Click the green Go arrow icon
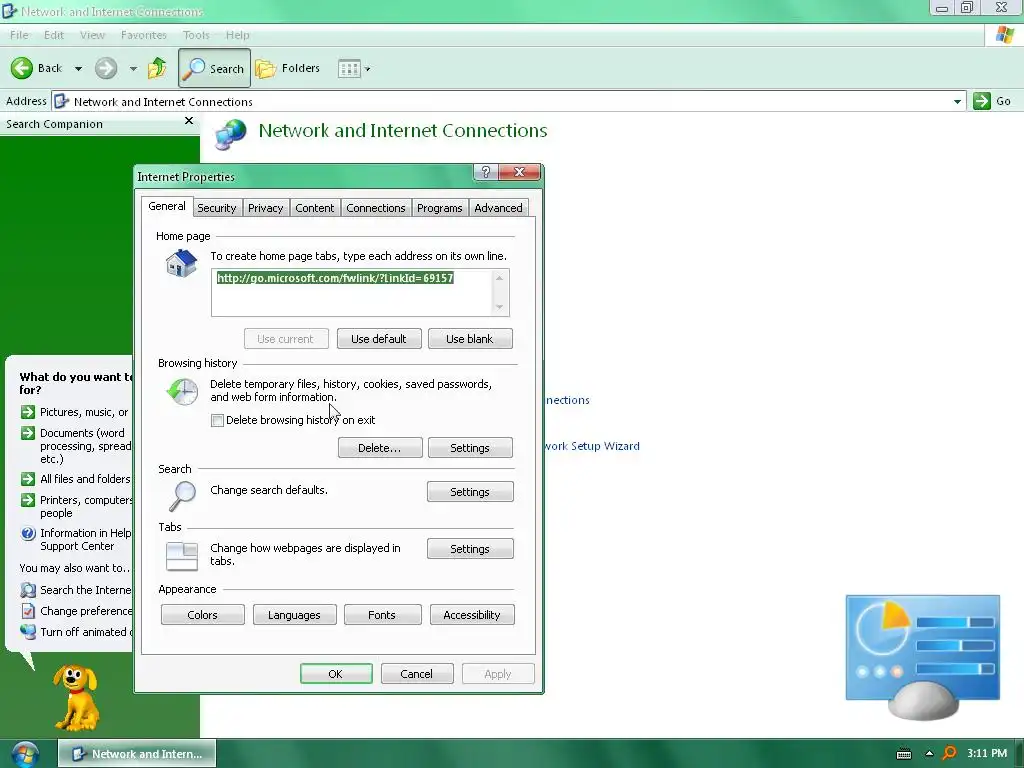Image resolution: width=1024 pixels, height=768 pixels. pos(982,101)
